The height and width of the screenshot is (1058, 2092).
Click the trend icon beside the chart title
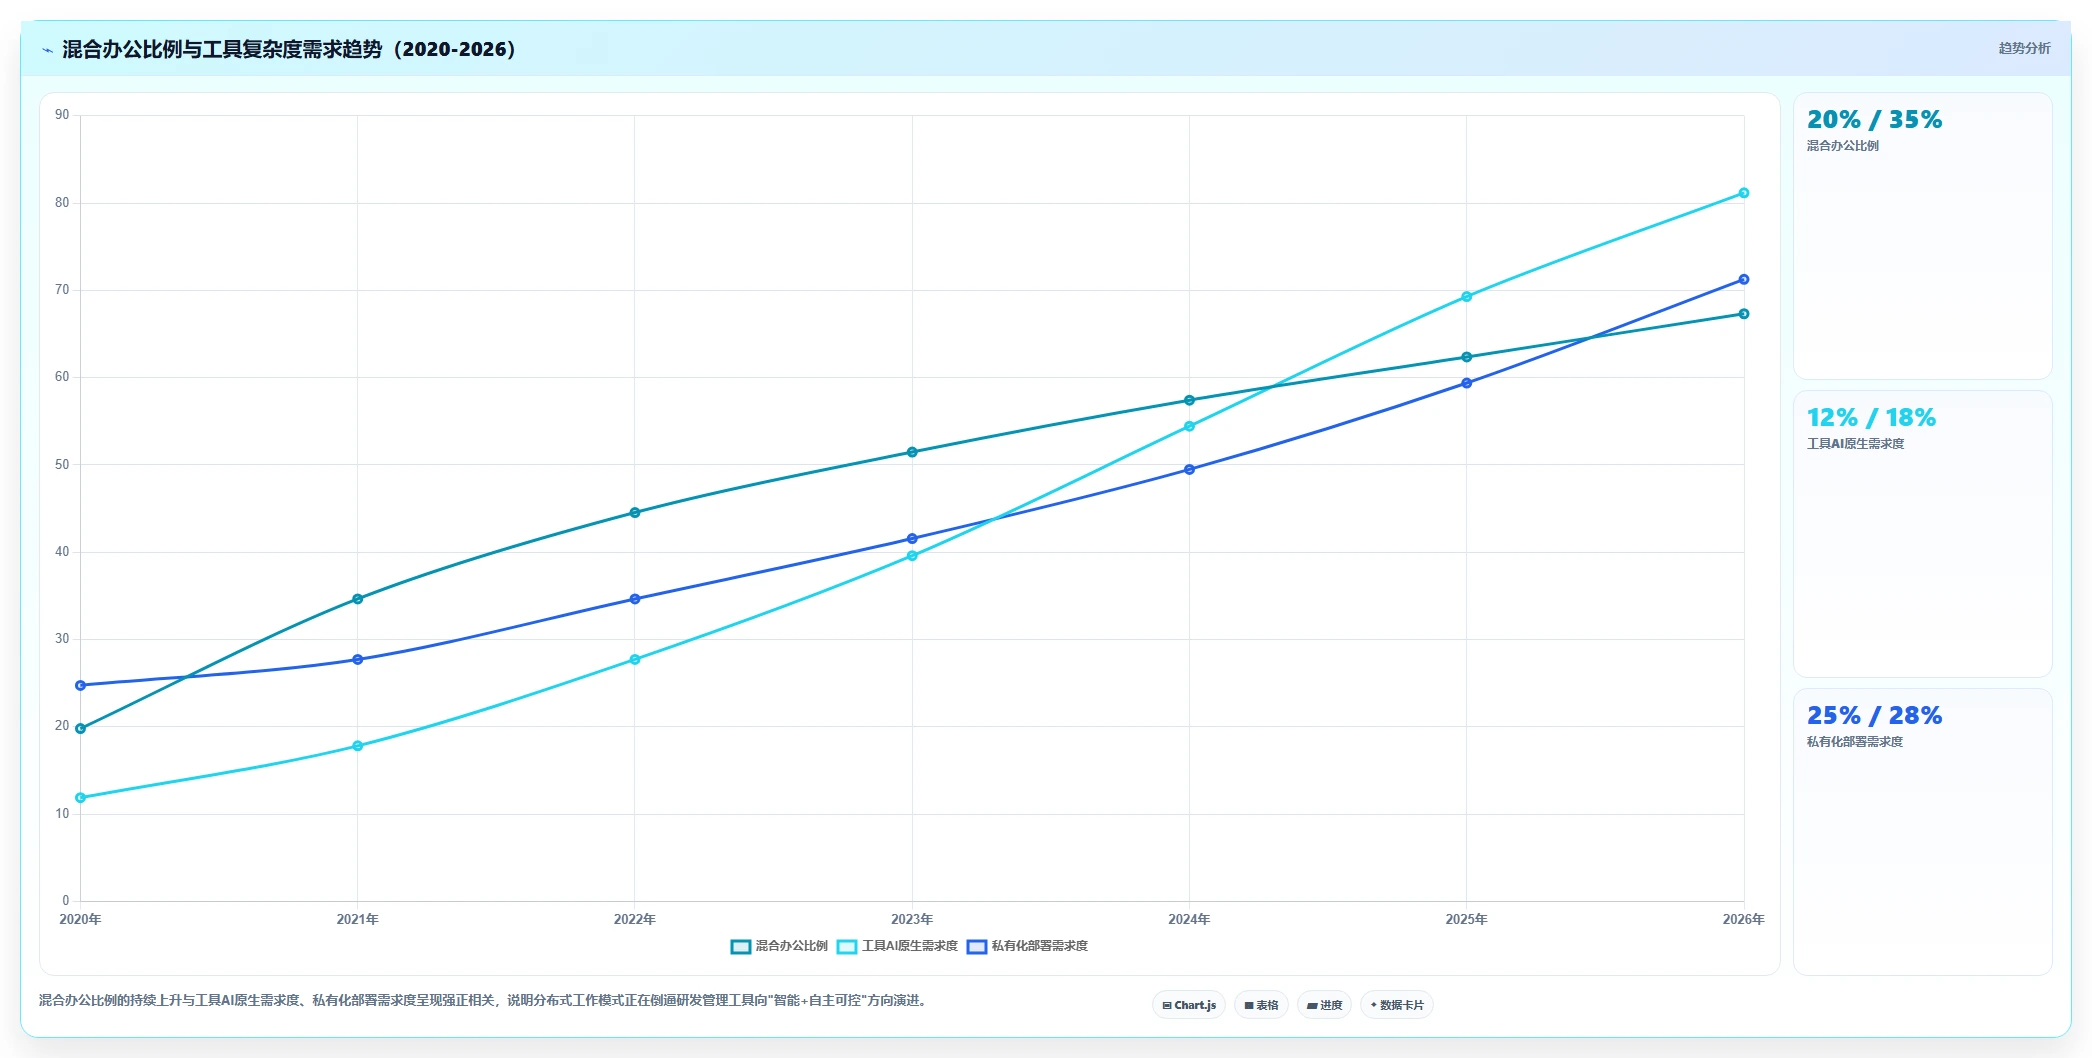tap(47, 50)
